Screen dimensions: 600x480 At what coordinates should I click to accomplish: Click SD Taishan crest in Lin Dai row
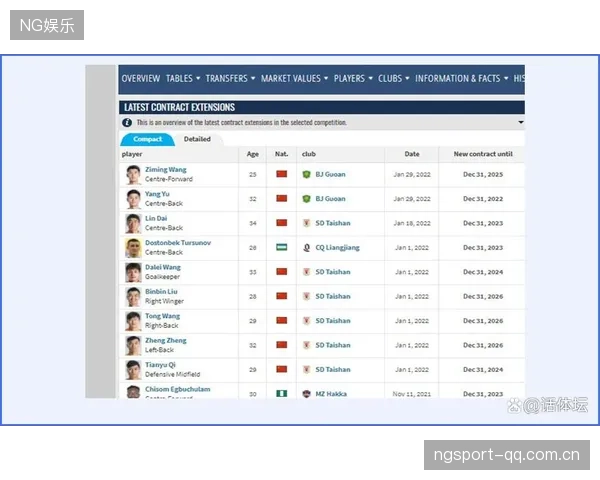(306, 223)
